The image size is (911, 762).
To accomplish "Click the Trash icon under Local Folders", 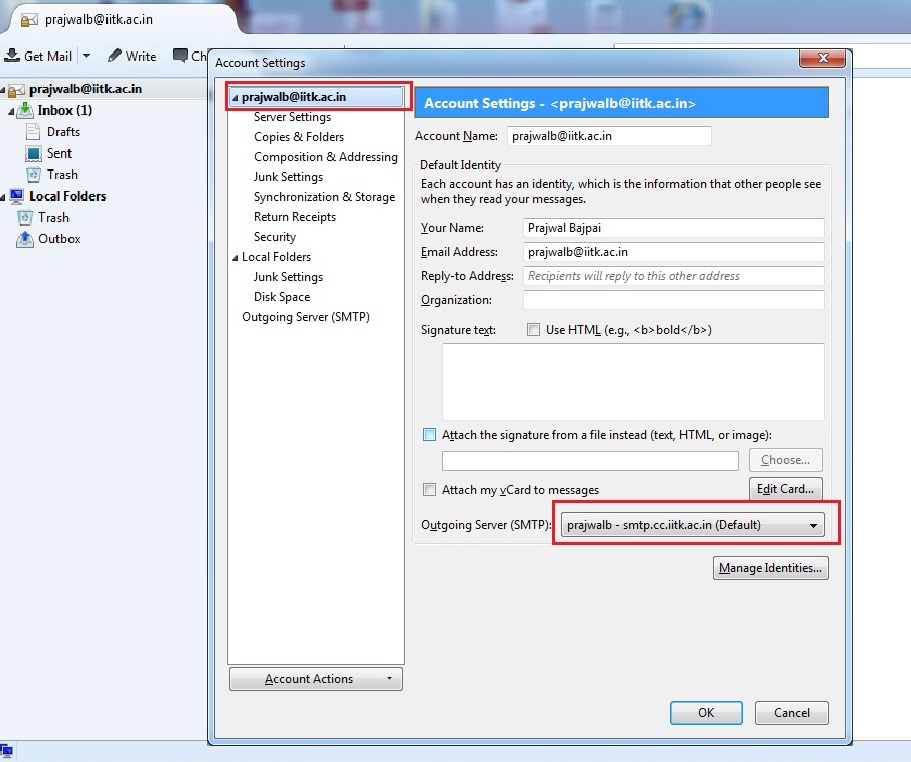I will [x=24, y=218].
